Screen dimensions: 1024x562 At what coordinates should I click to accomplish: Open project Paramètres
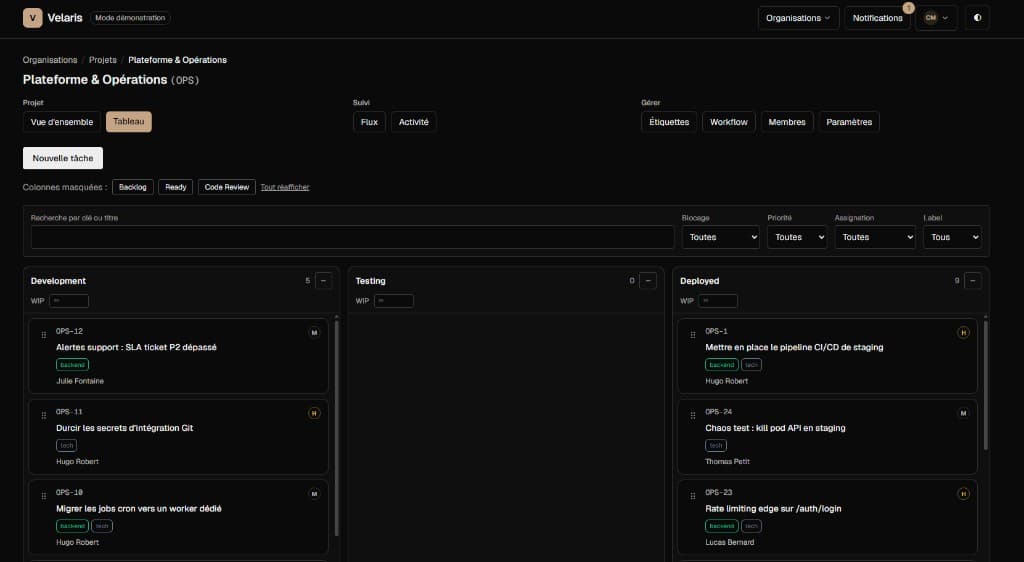(x=849, y=122)
